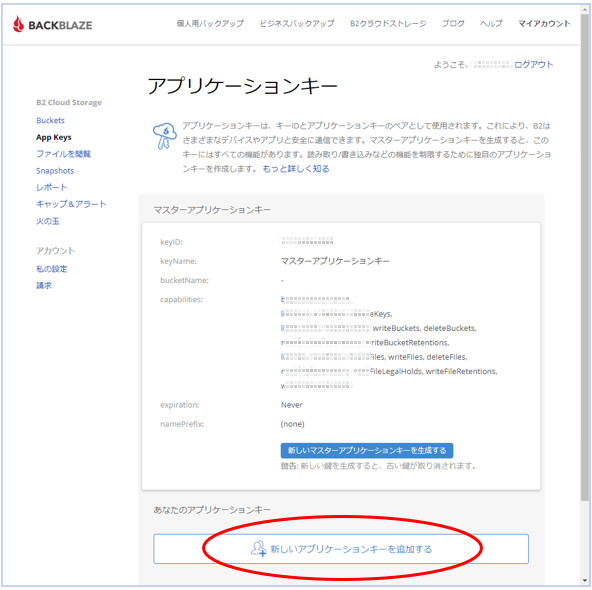
Task: Click the cloud key illustration icon
Action: point(164,136)
